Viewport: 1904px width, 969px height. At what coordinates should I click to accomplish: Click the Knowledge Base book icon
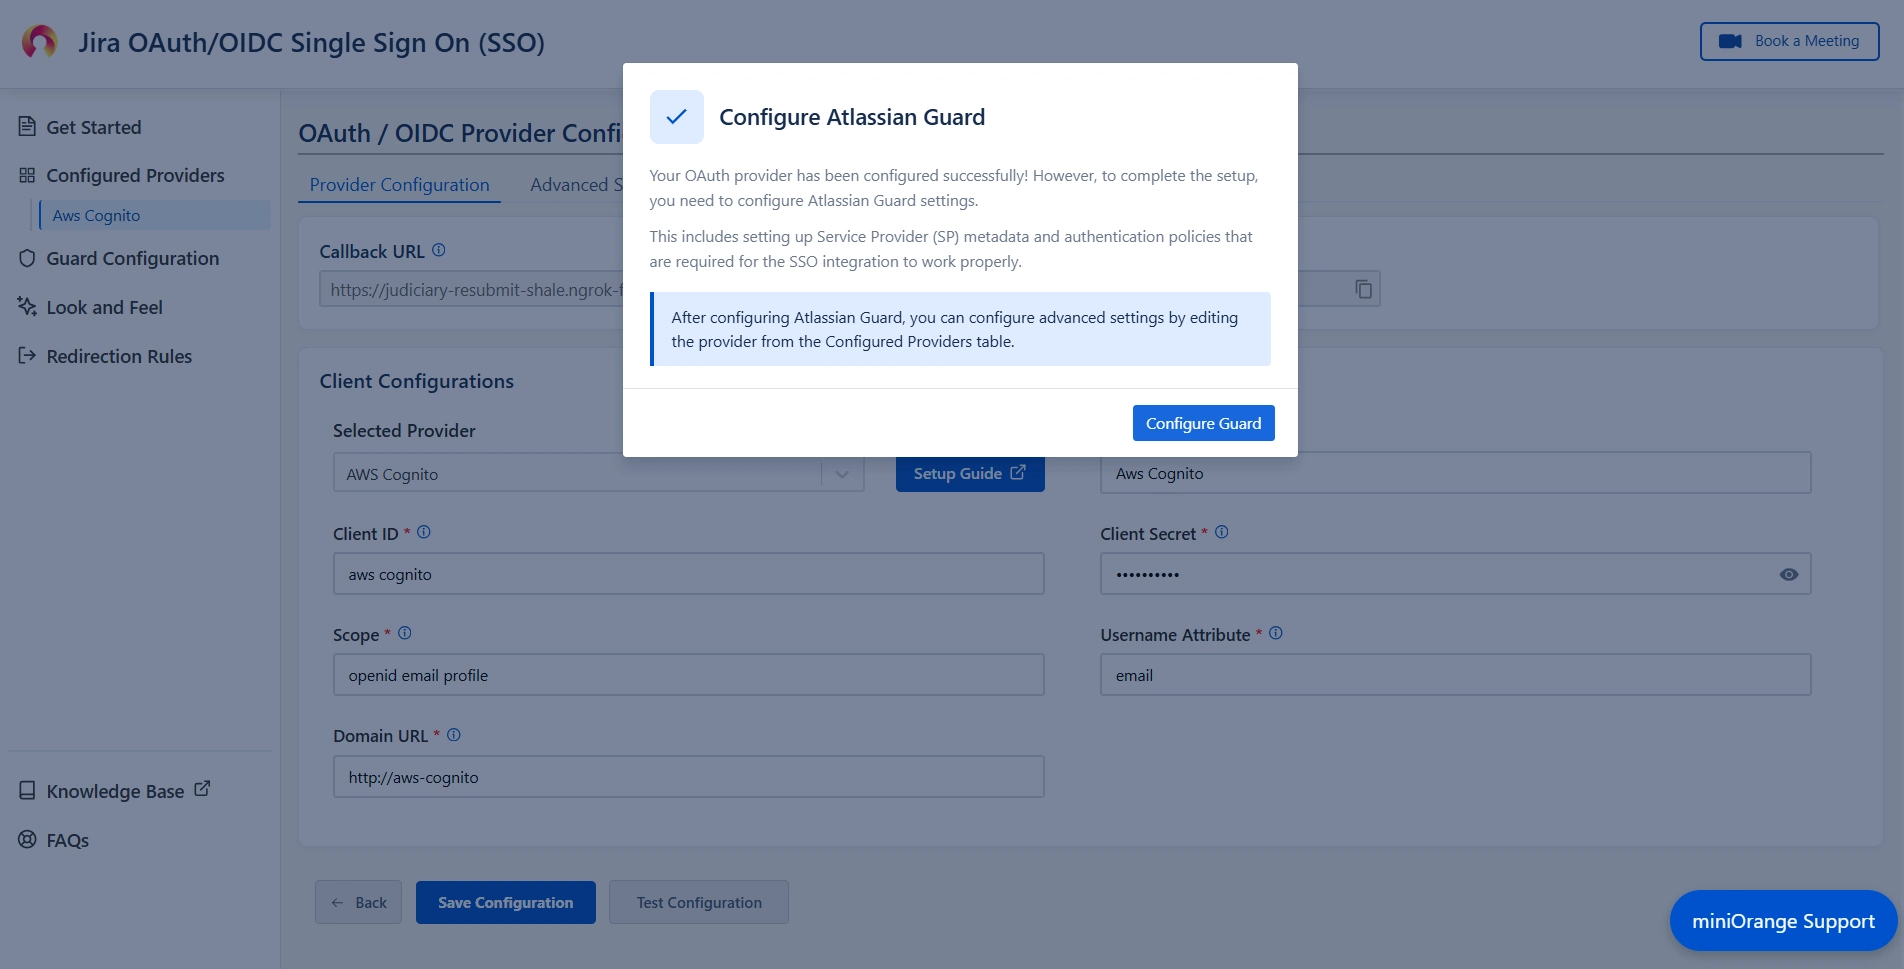point(27,790)
